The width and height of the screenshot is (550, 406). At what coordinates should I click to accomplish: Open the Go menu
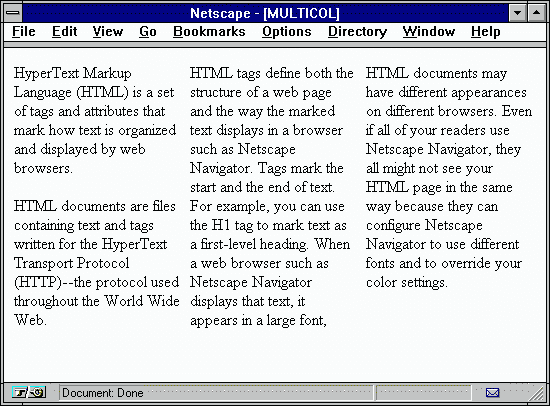148,32
